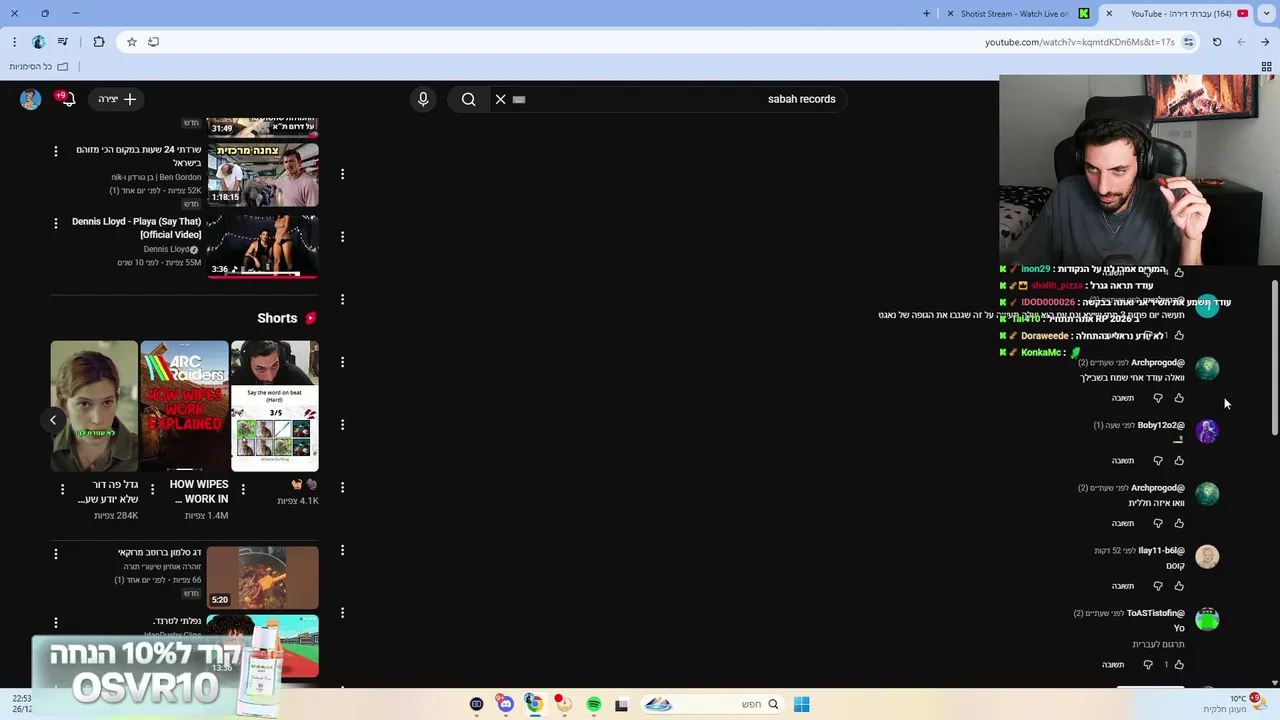Image resolution: width=1280 pixels, height=720 pixels.
Task: Open Spotify from the taskbar
Action: tap(593, 704)
